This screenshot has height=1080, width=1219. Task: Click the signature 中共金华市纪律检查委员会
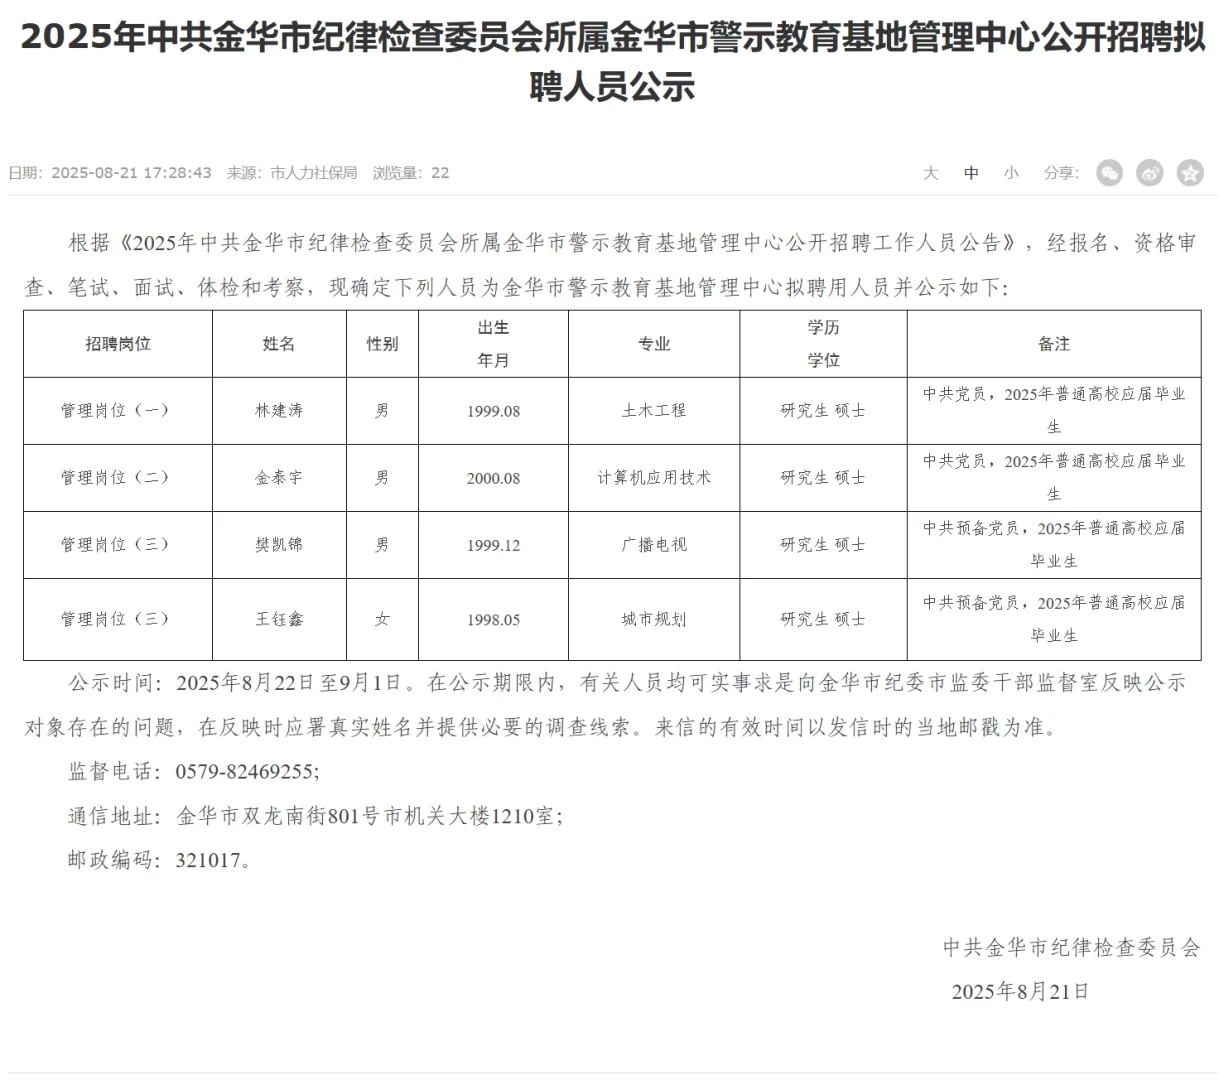click(x=1071, y=947)
